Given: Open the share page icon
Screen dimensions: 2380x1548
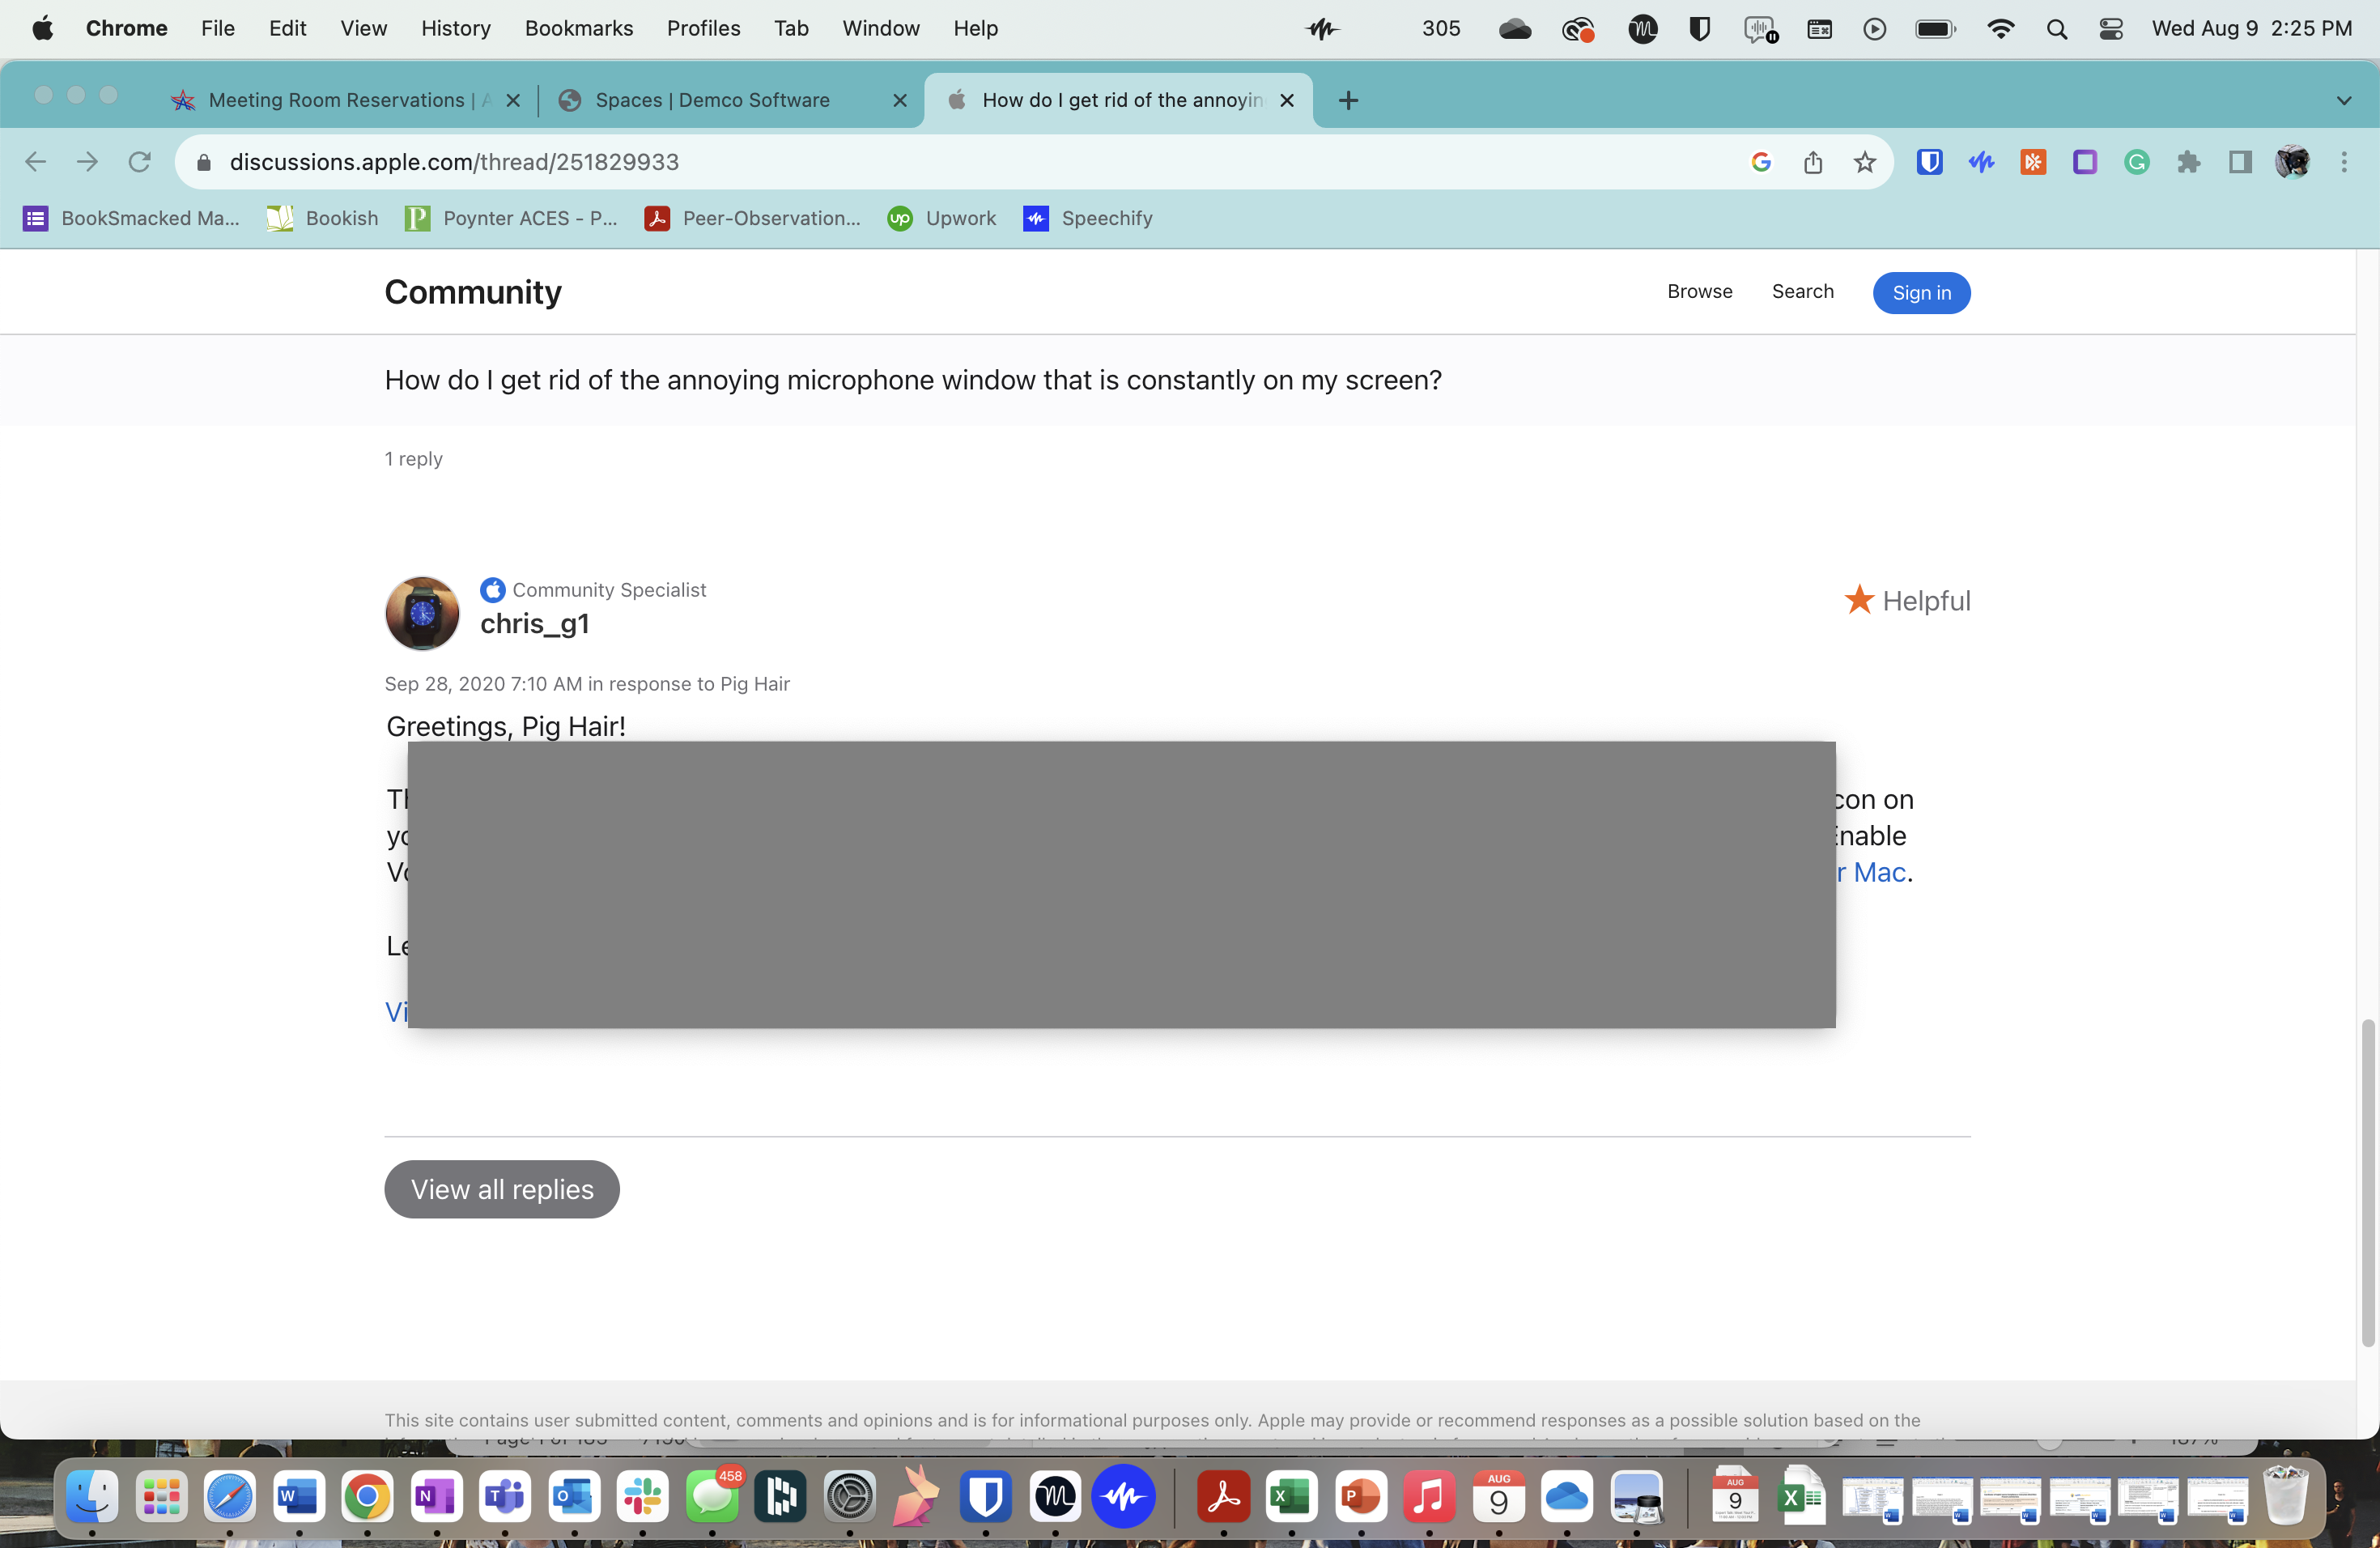Looking at the screenshot, I should coord(1814,162).
